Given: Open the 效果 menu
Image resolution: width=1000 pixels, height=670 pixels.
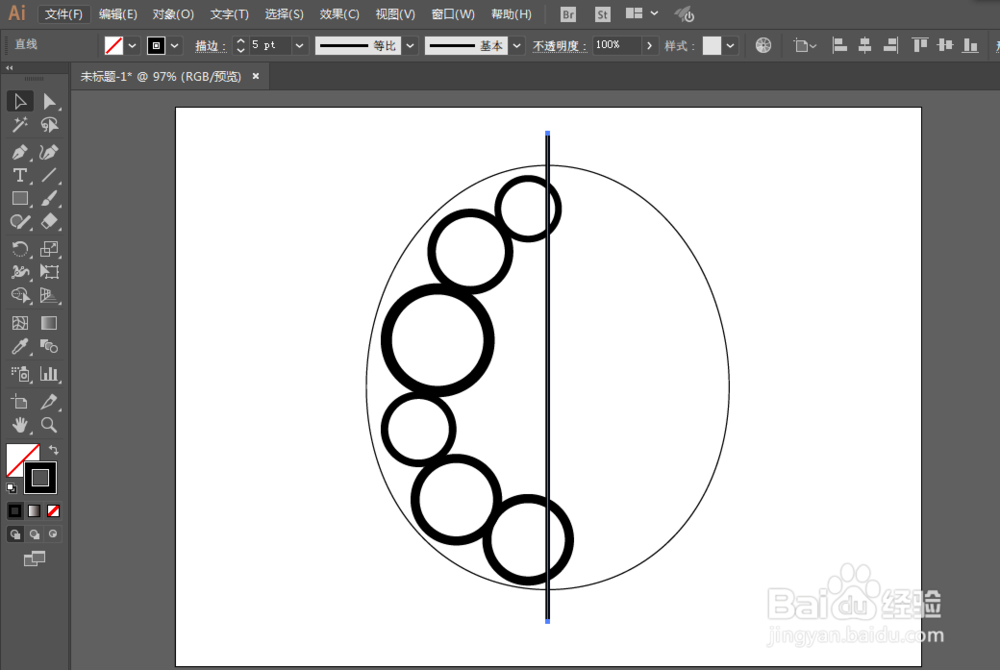Looking at the screenshot, I should [339, 14].
